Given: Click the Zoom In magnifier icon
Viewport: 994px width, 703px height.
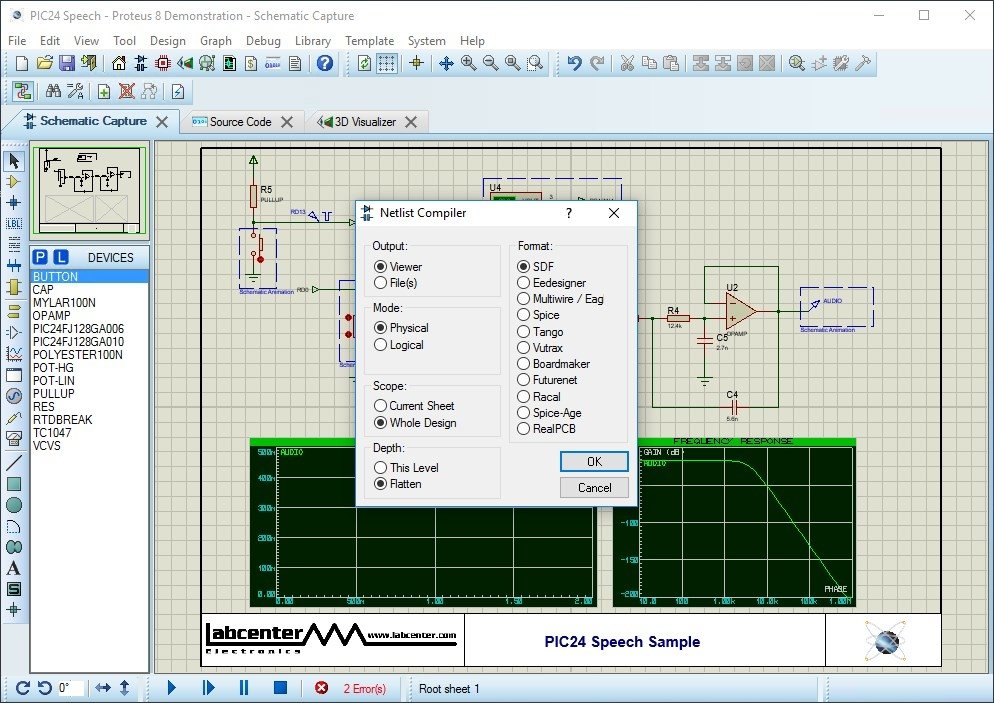Looking at the screenshot, I should coord(468,63).
